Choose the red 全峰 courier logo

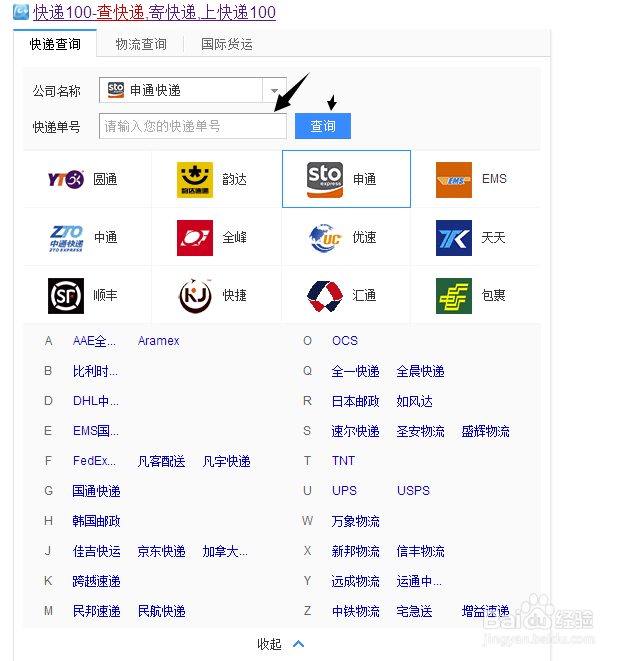click(x=195, y=238)
